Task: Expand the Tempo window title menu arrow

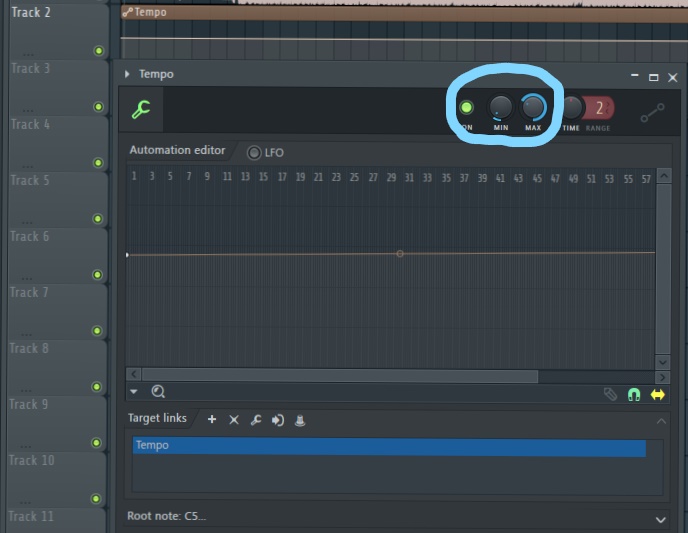Action: 127,74
